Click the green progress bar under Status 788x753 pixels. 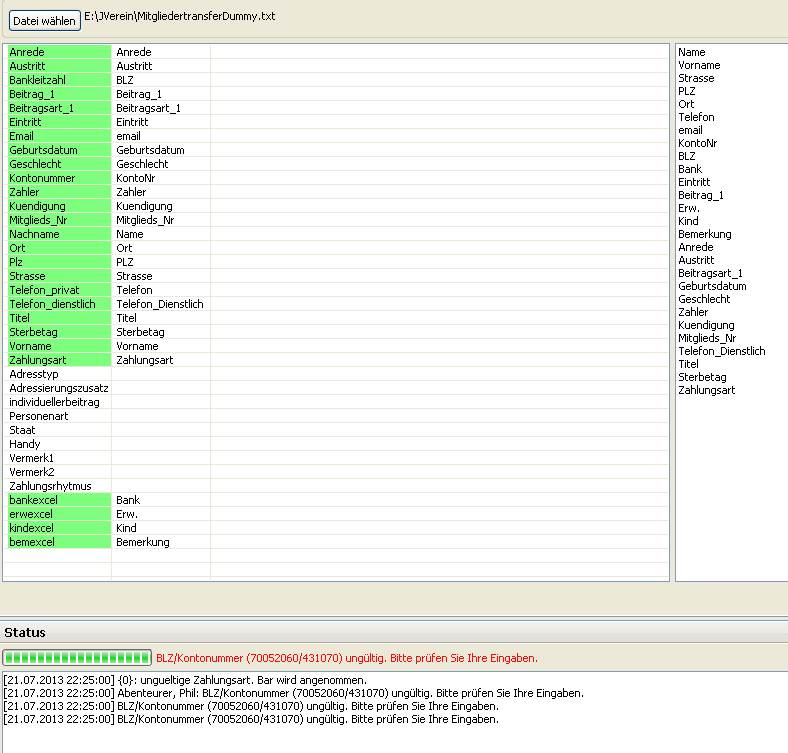pyautogui.click(x=78, y=658)
